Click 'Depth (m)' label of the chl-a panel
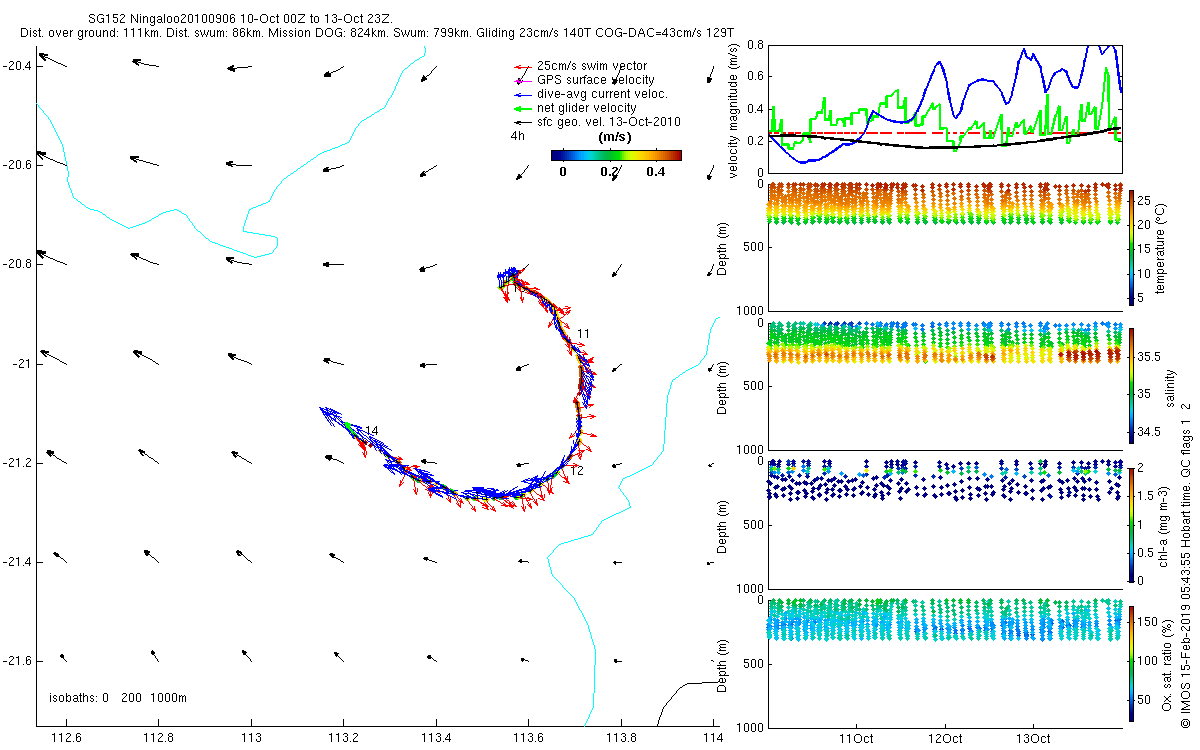 [x=724, y=527]
